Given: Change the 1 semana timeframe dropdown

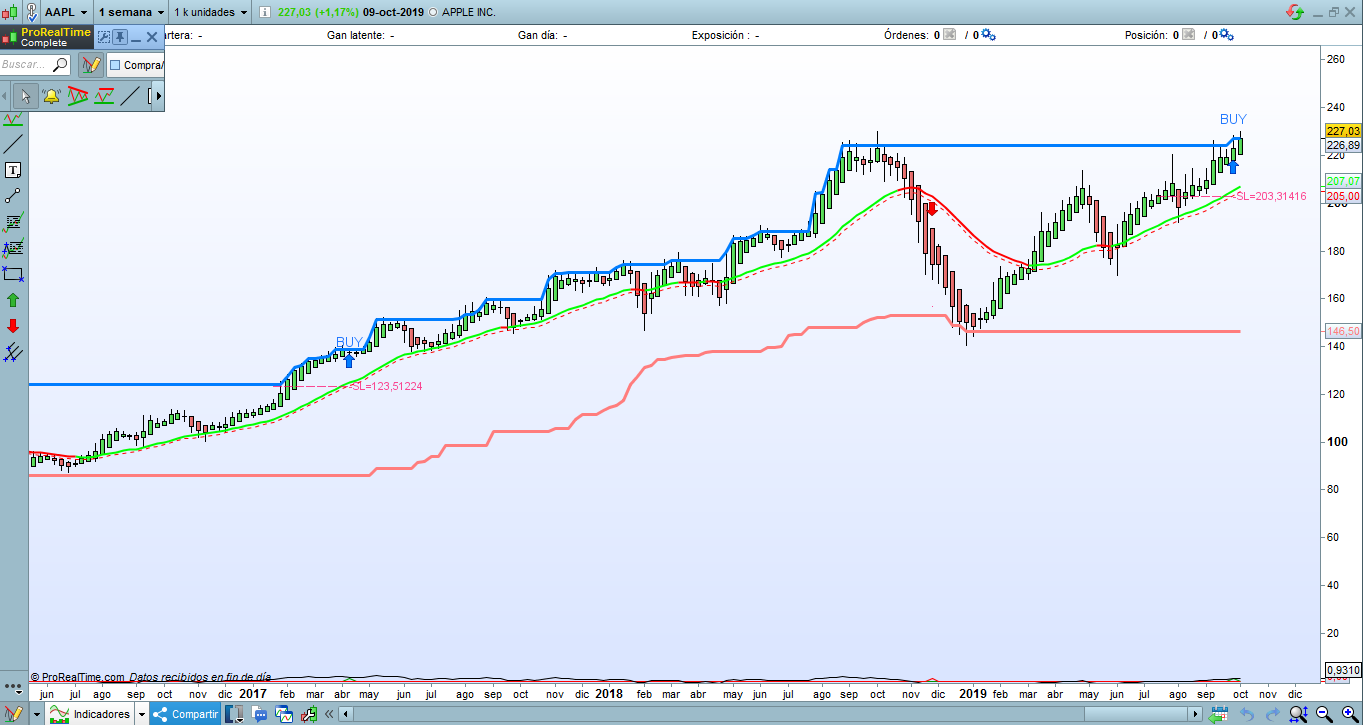Looking at the screenshot, I should coord(131,12).
